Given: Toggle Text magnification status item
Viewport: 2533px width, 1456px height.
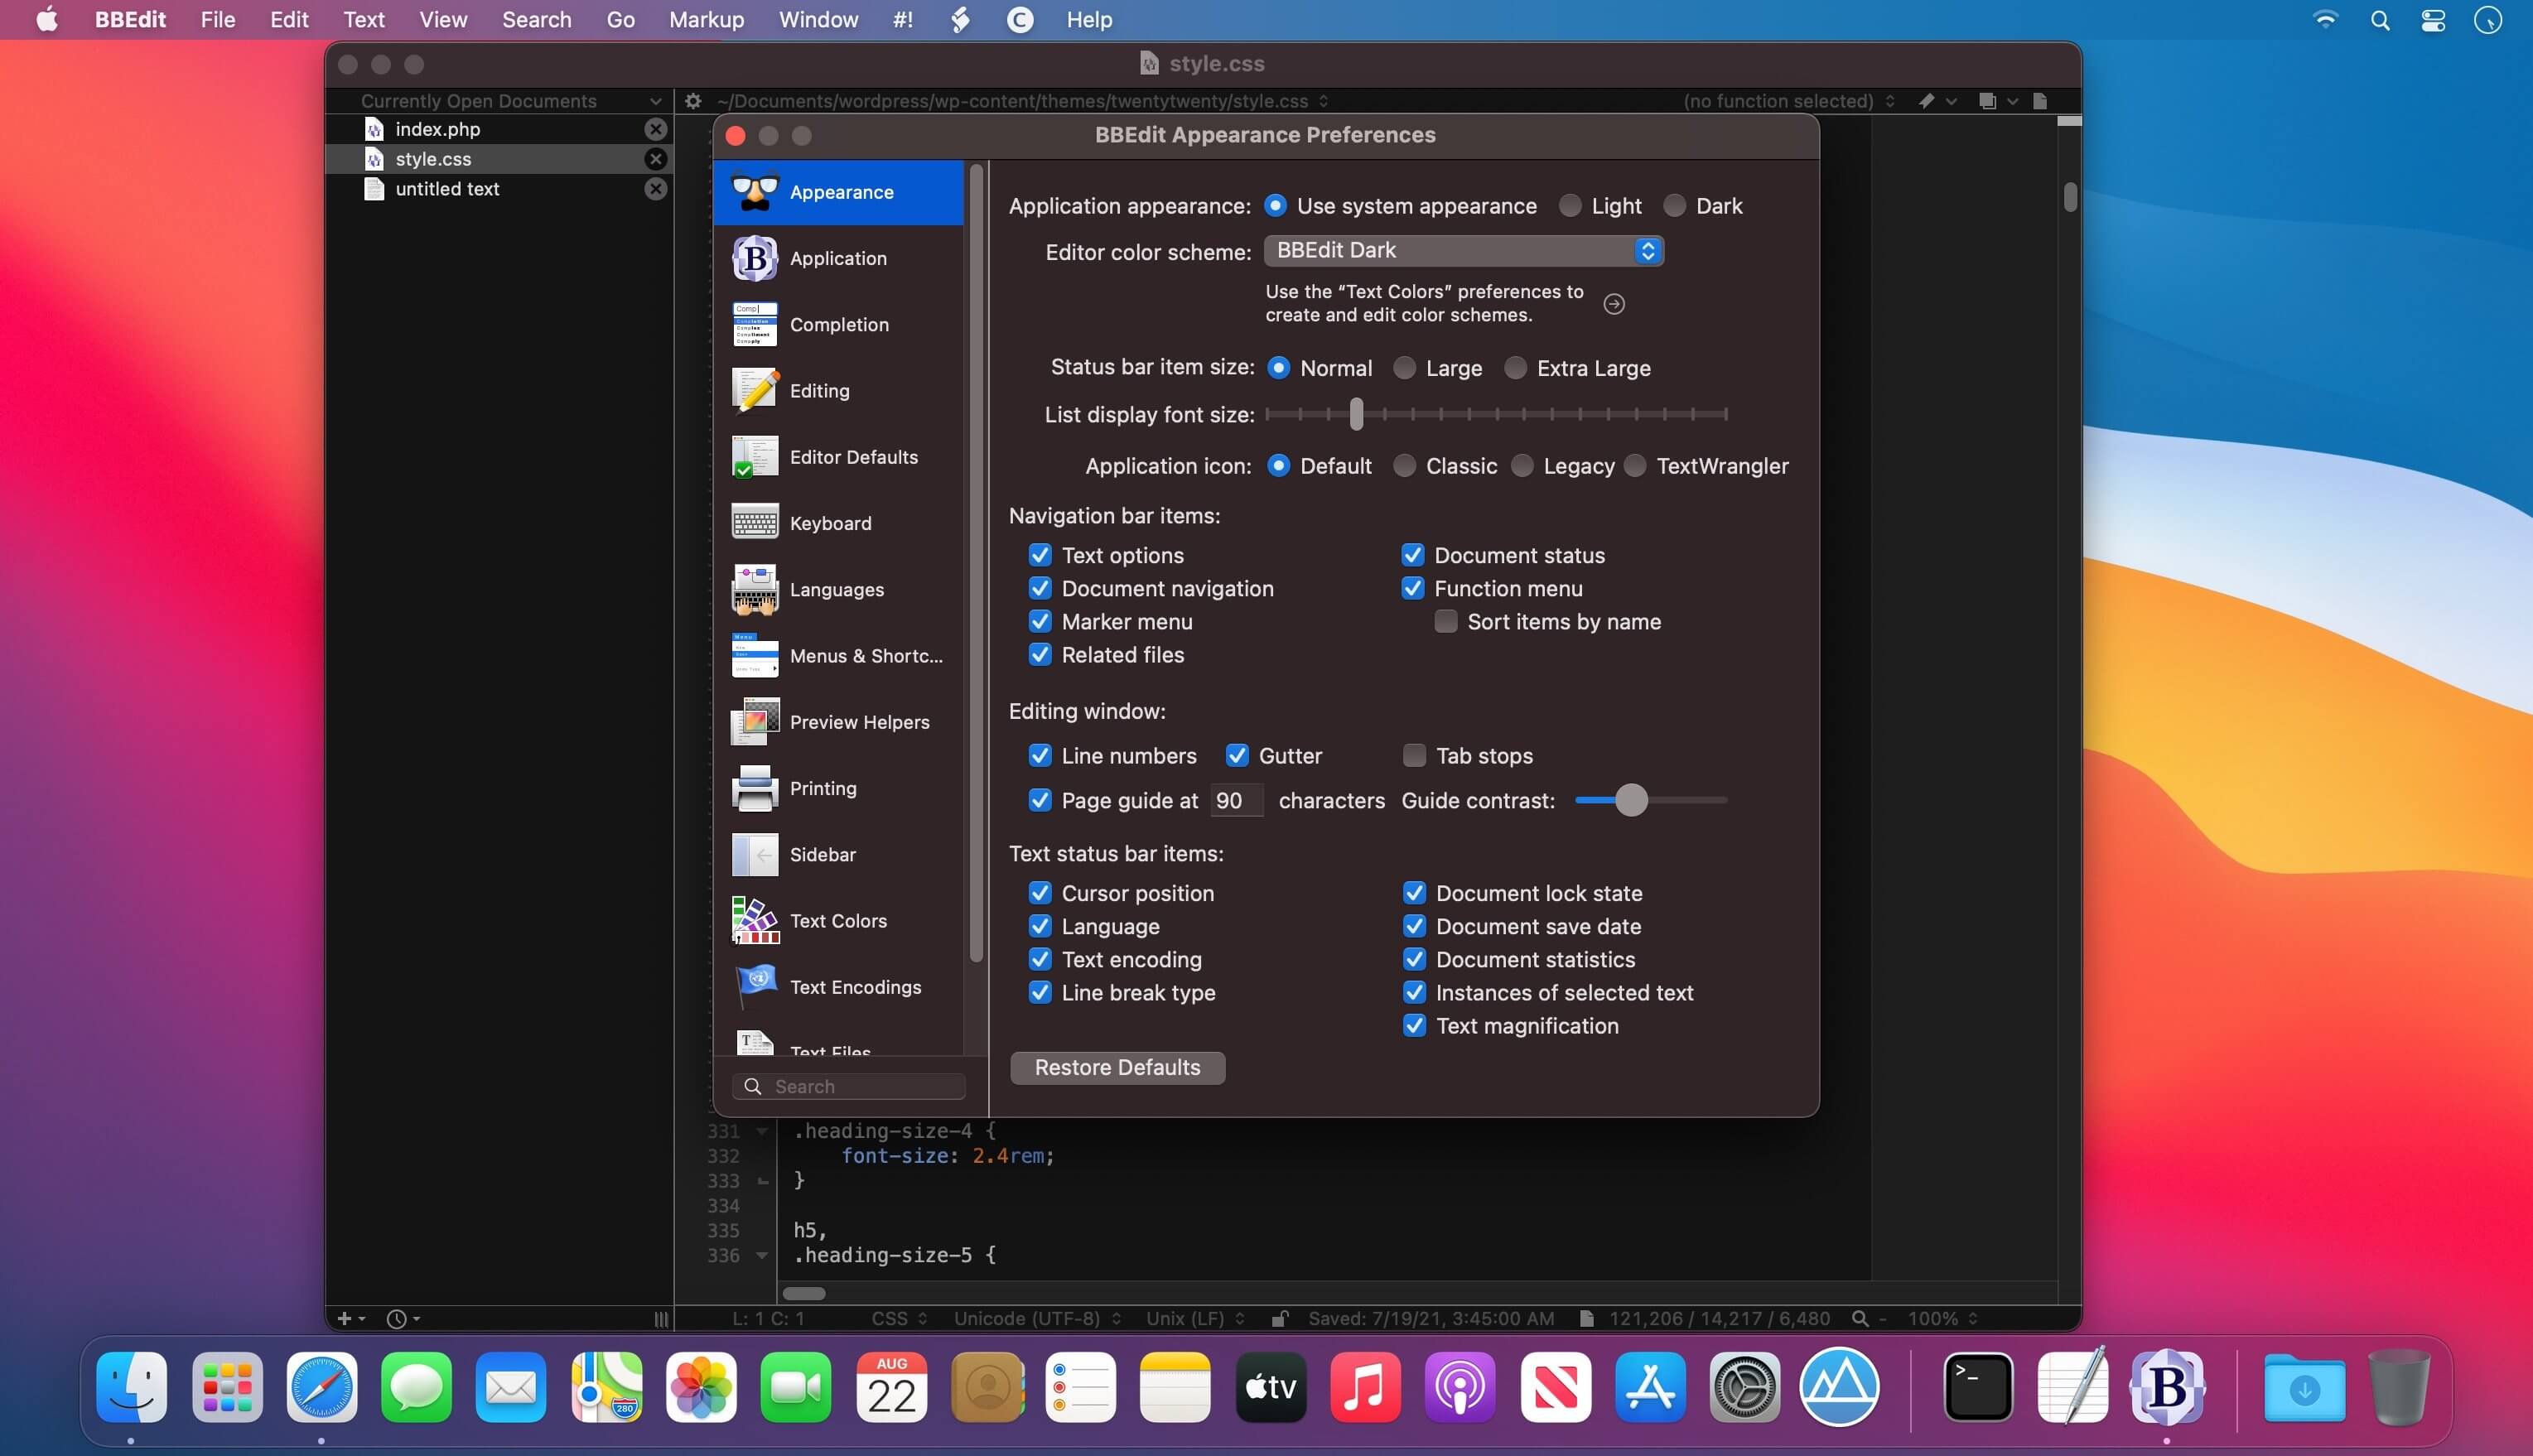Looking at the screenshot, I should pyautogui.click(x=1414, y=1026).
